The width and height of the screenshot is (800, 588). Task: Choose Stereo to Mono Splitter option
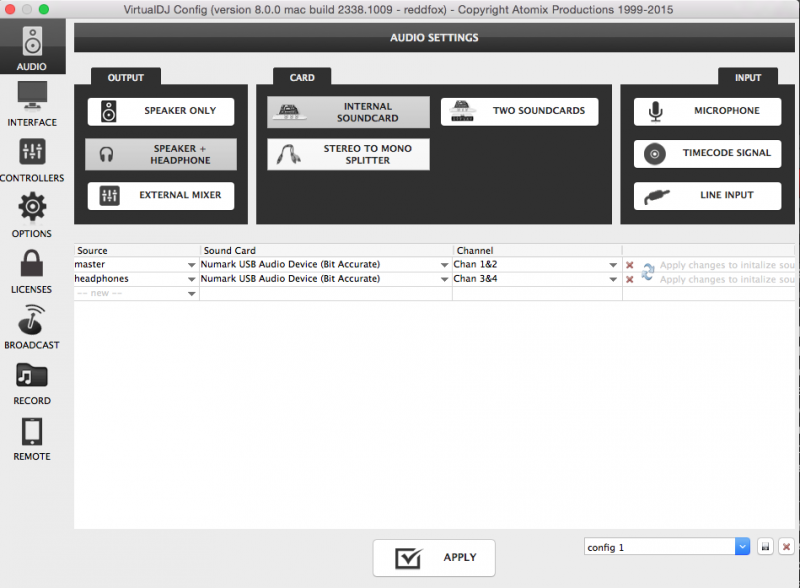coord(348,154)
